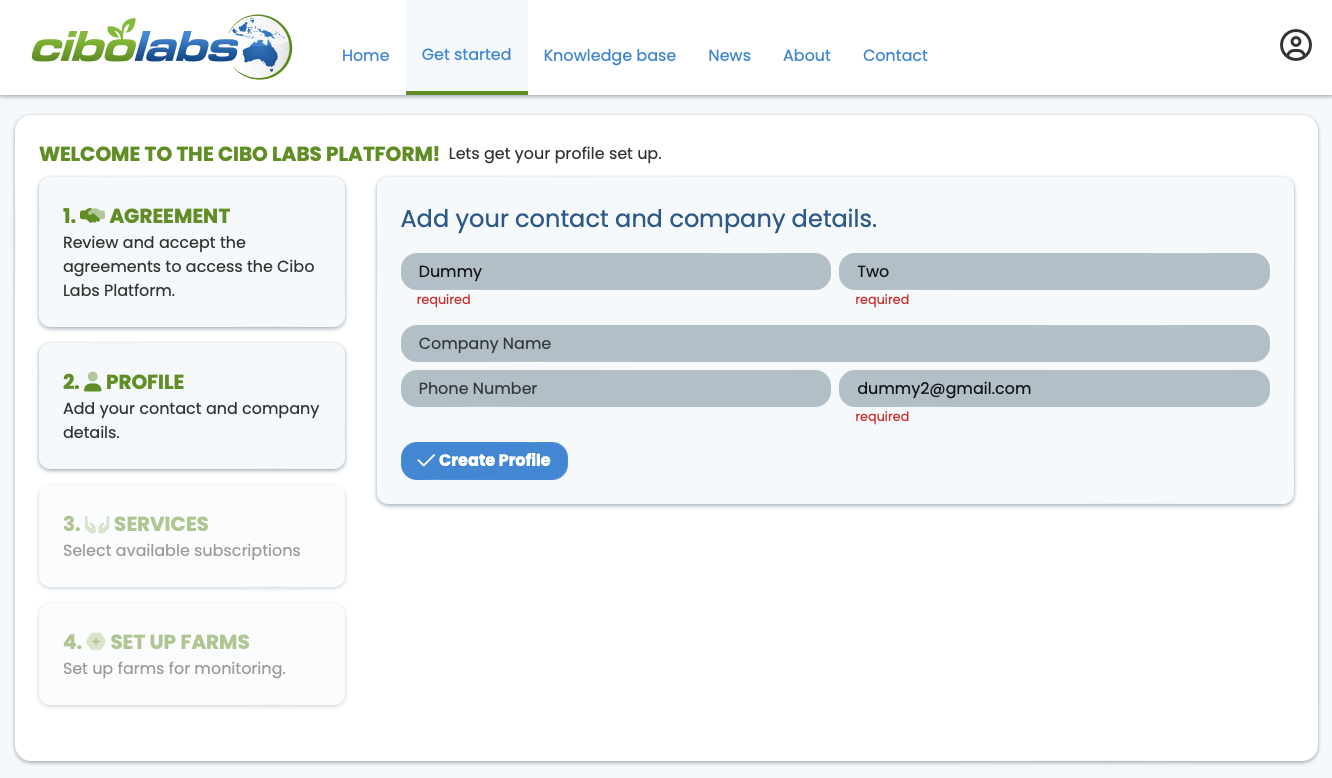Click the seedling icon beside SERVICES
Viewport: 1332px width, 778px height.
coord(95,523)
